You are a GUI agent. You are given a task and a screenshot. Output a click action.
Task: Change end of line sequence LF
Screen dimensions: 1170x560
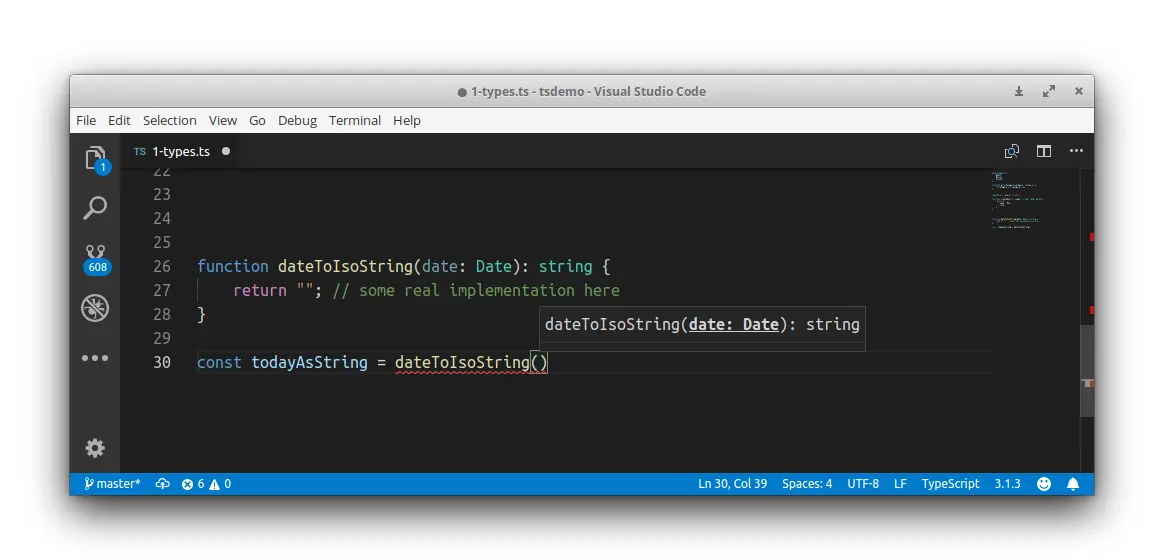(900, 484)
